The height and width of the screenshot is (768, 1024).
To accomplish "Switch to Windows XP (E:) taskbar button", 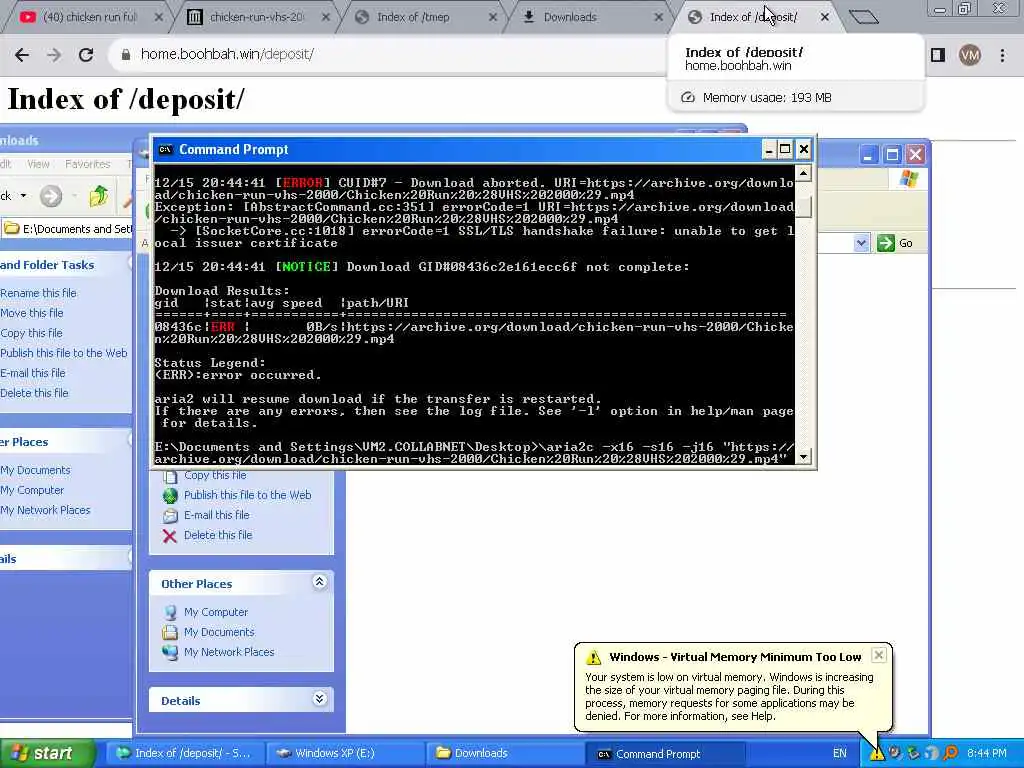I will (345, 753).
